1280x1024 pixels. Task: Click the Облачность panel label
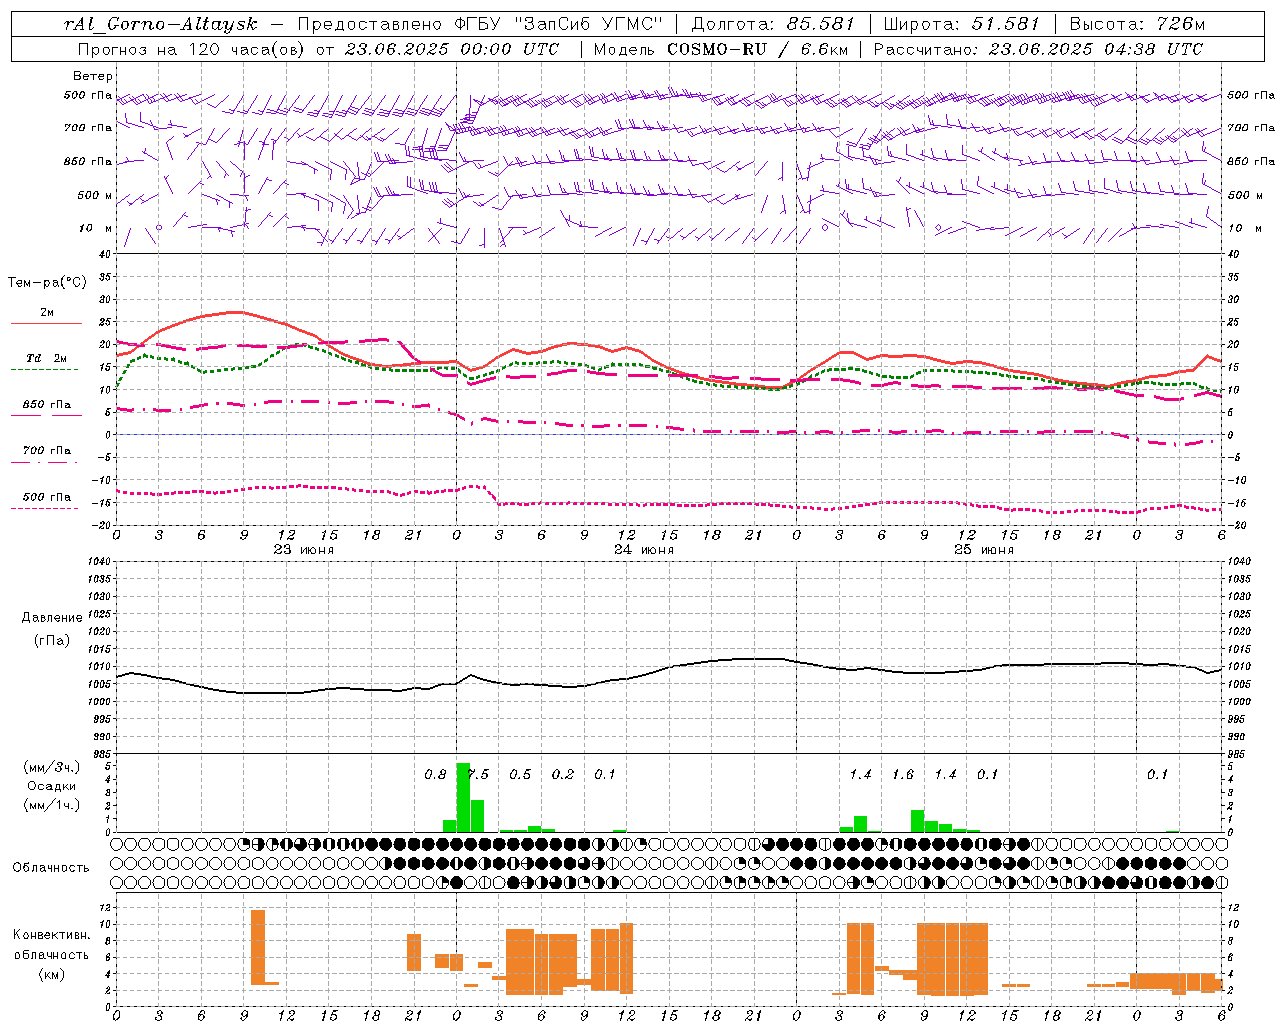point(51,867)
